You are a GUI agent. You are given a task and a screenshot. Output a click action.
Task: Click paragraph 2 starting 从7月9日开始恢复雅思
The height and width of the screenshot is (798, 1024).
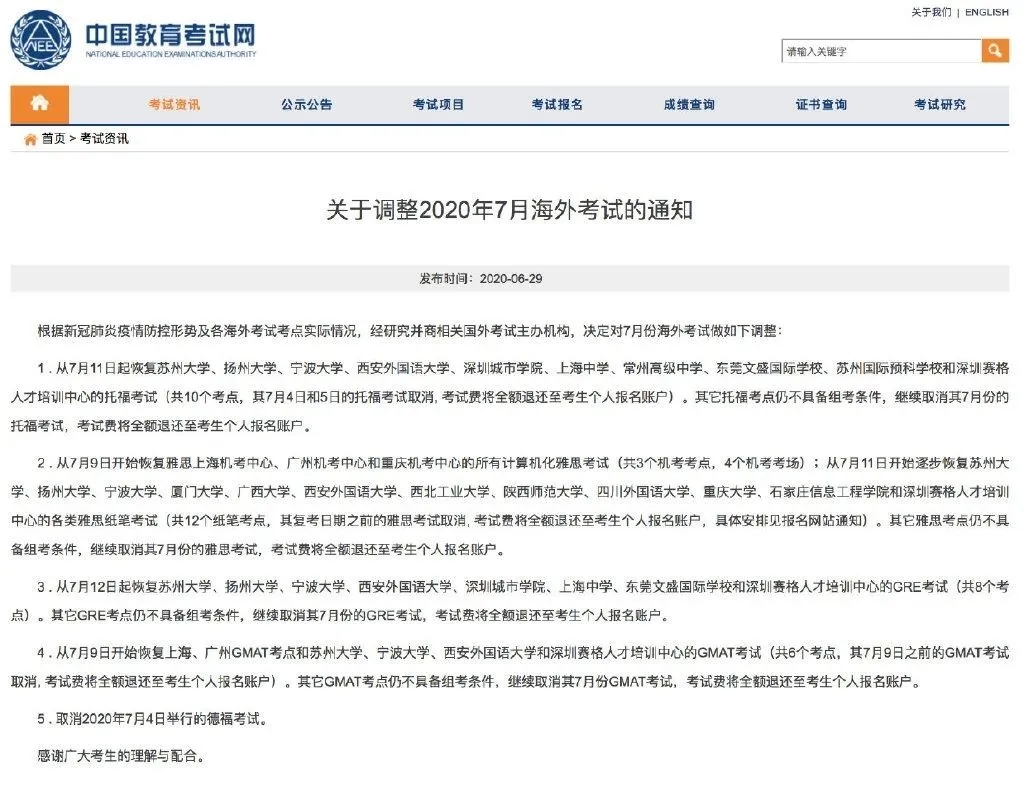click(509, 506)
